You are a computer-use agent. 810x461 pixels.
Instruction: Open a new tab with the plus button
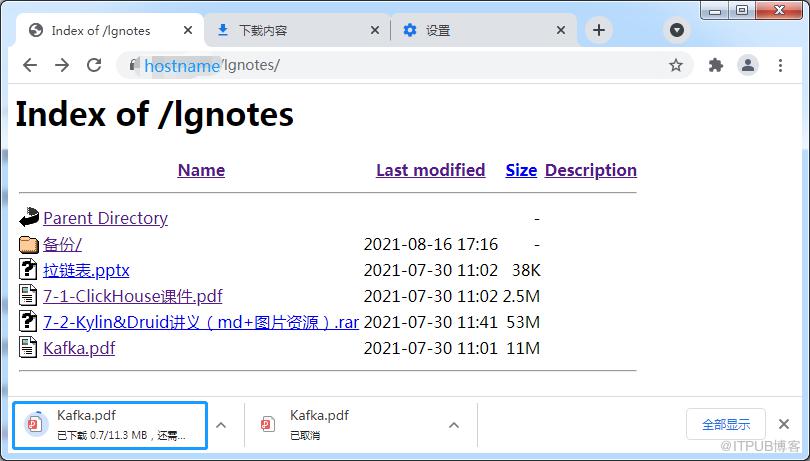pos(599,30)
